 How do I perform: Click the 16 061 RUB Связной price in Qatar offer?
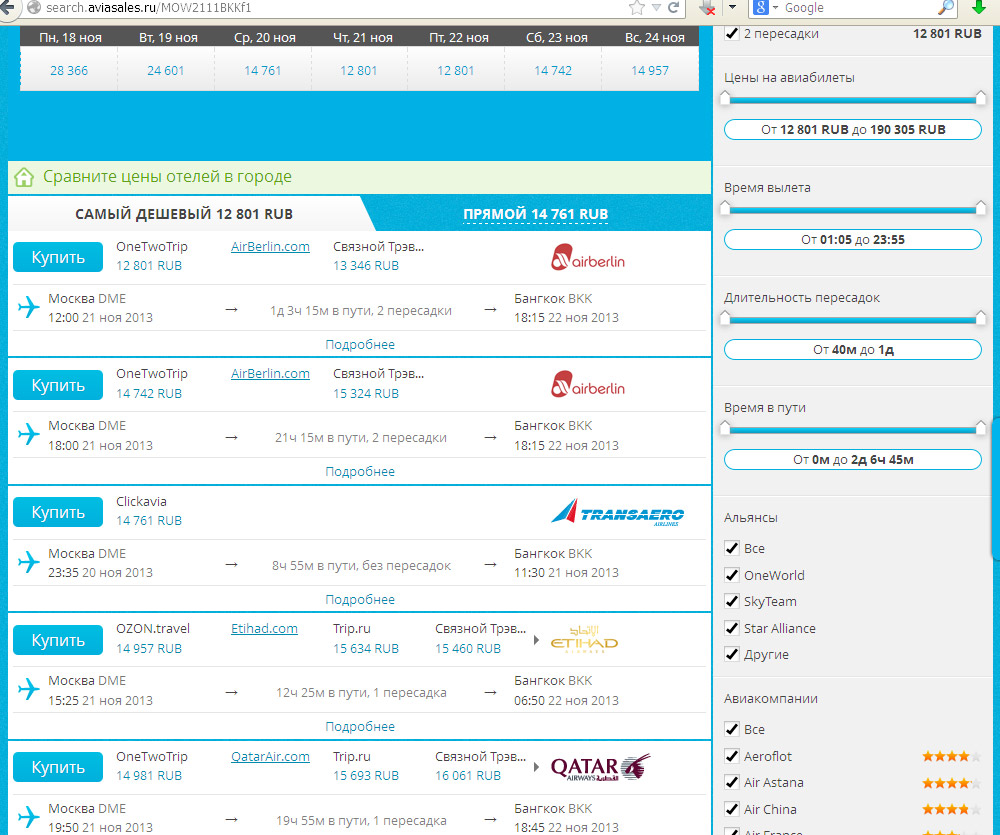click(x=468, y=776)
